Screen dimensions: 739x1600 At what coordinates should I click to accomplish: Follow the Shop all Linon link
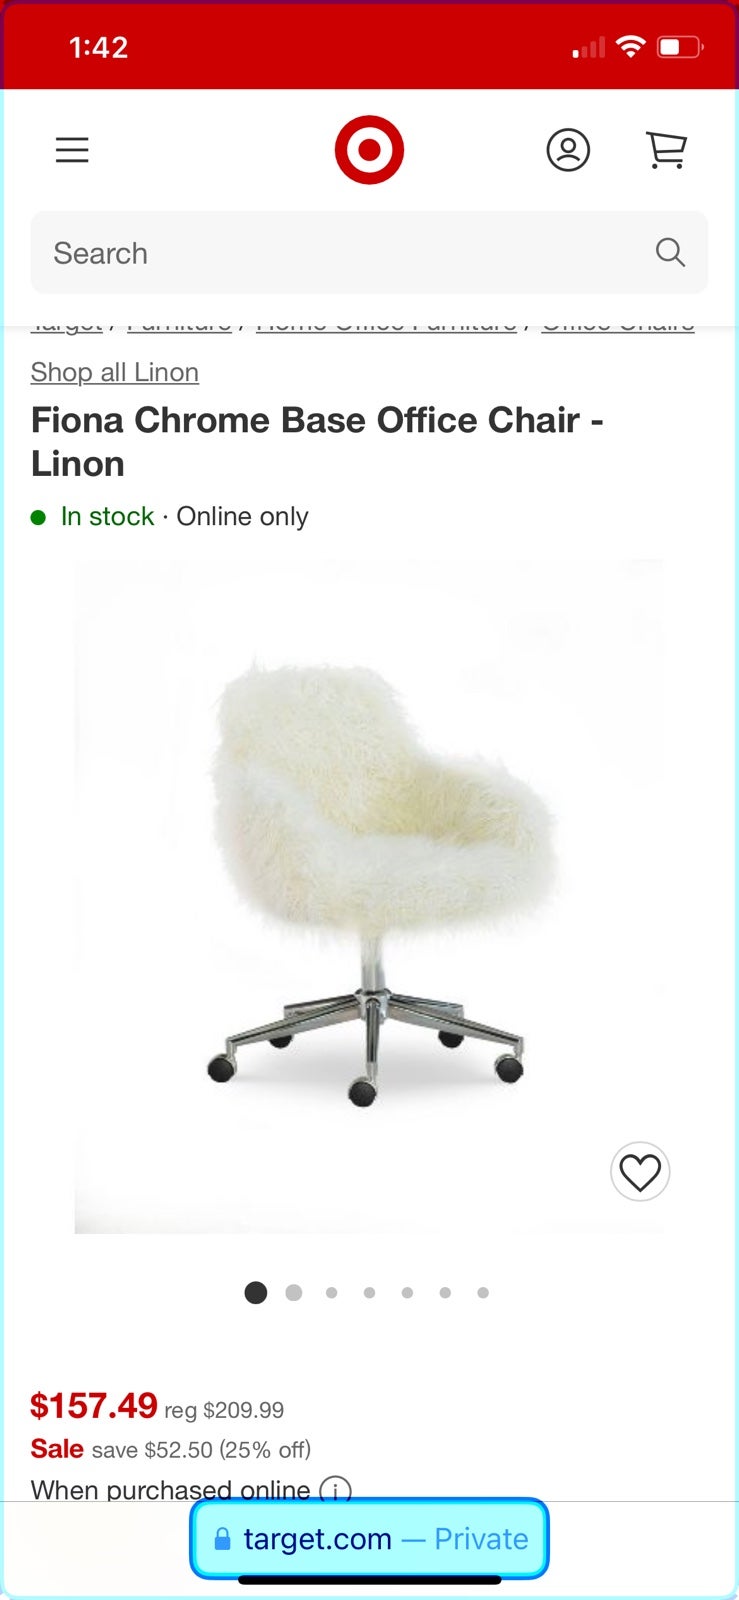[115, 372]
